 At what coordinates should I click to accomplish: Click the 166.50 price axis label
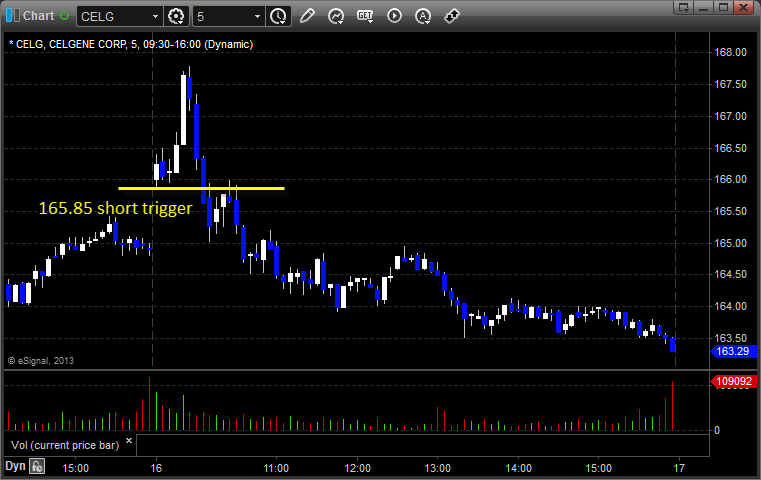click(730, 148)
